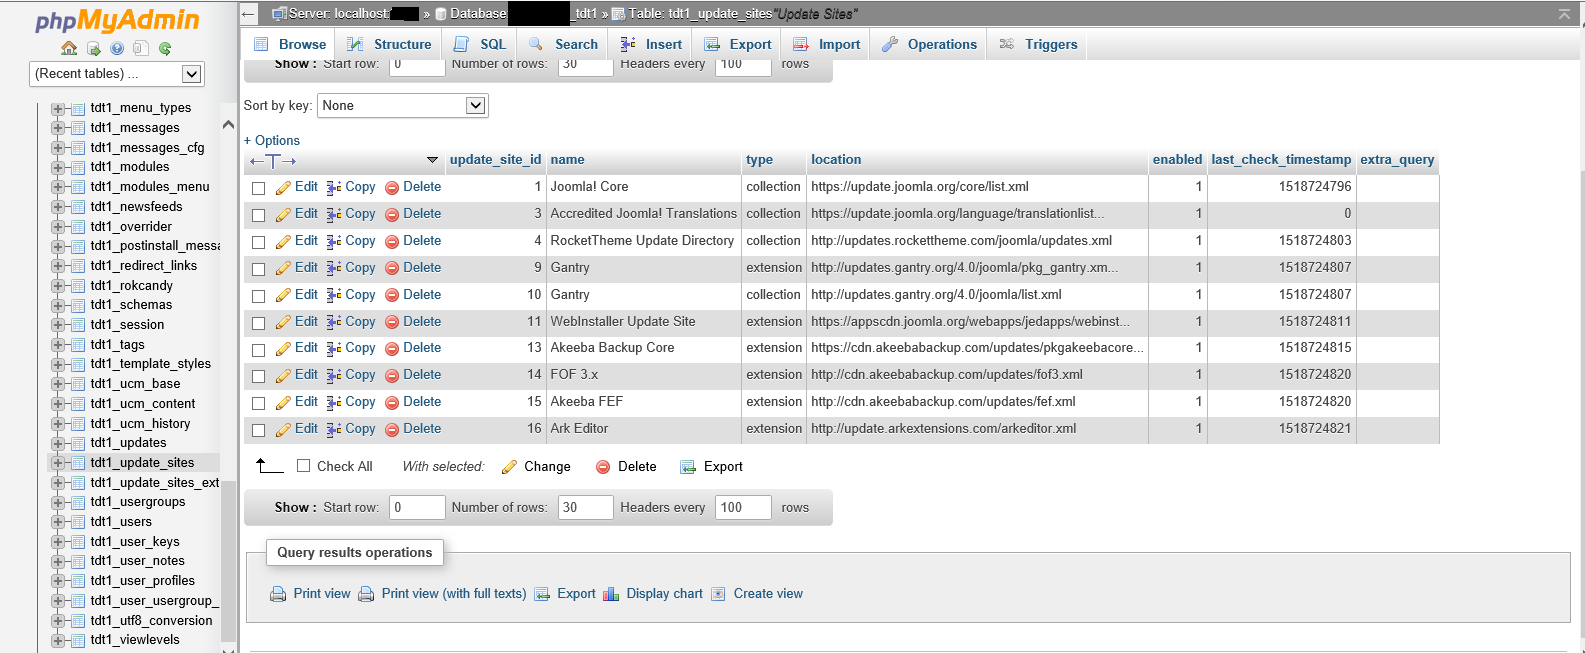Click the table icon beside tdt1_users

(x=77, y=522)
